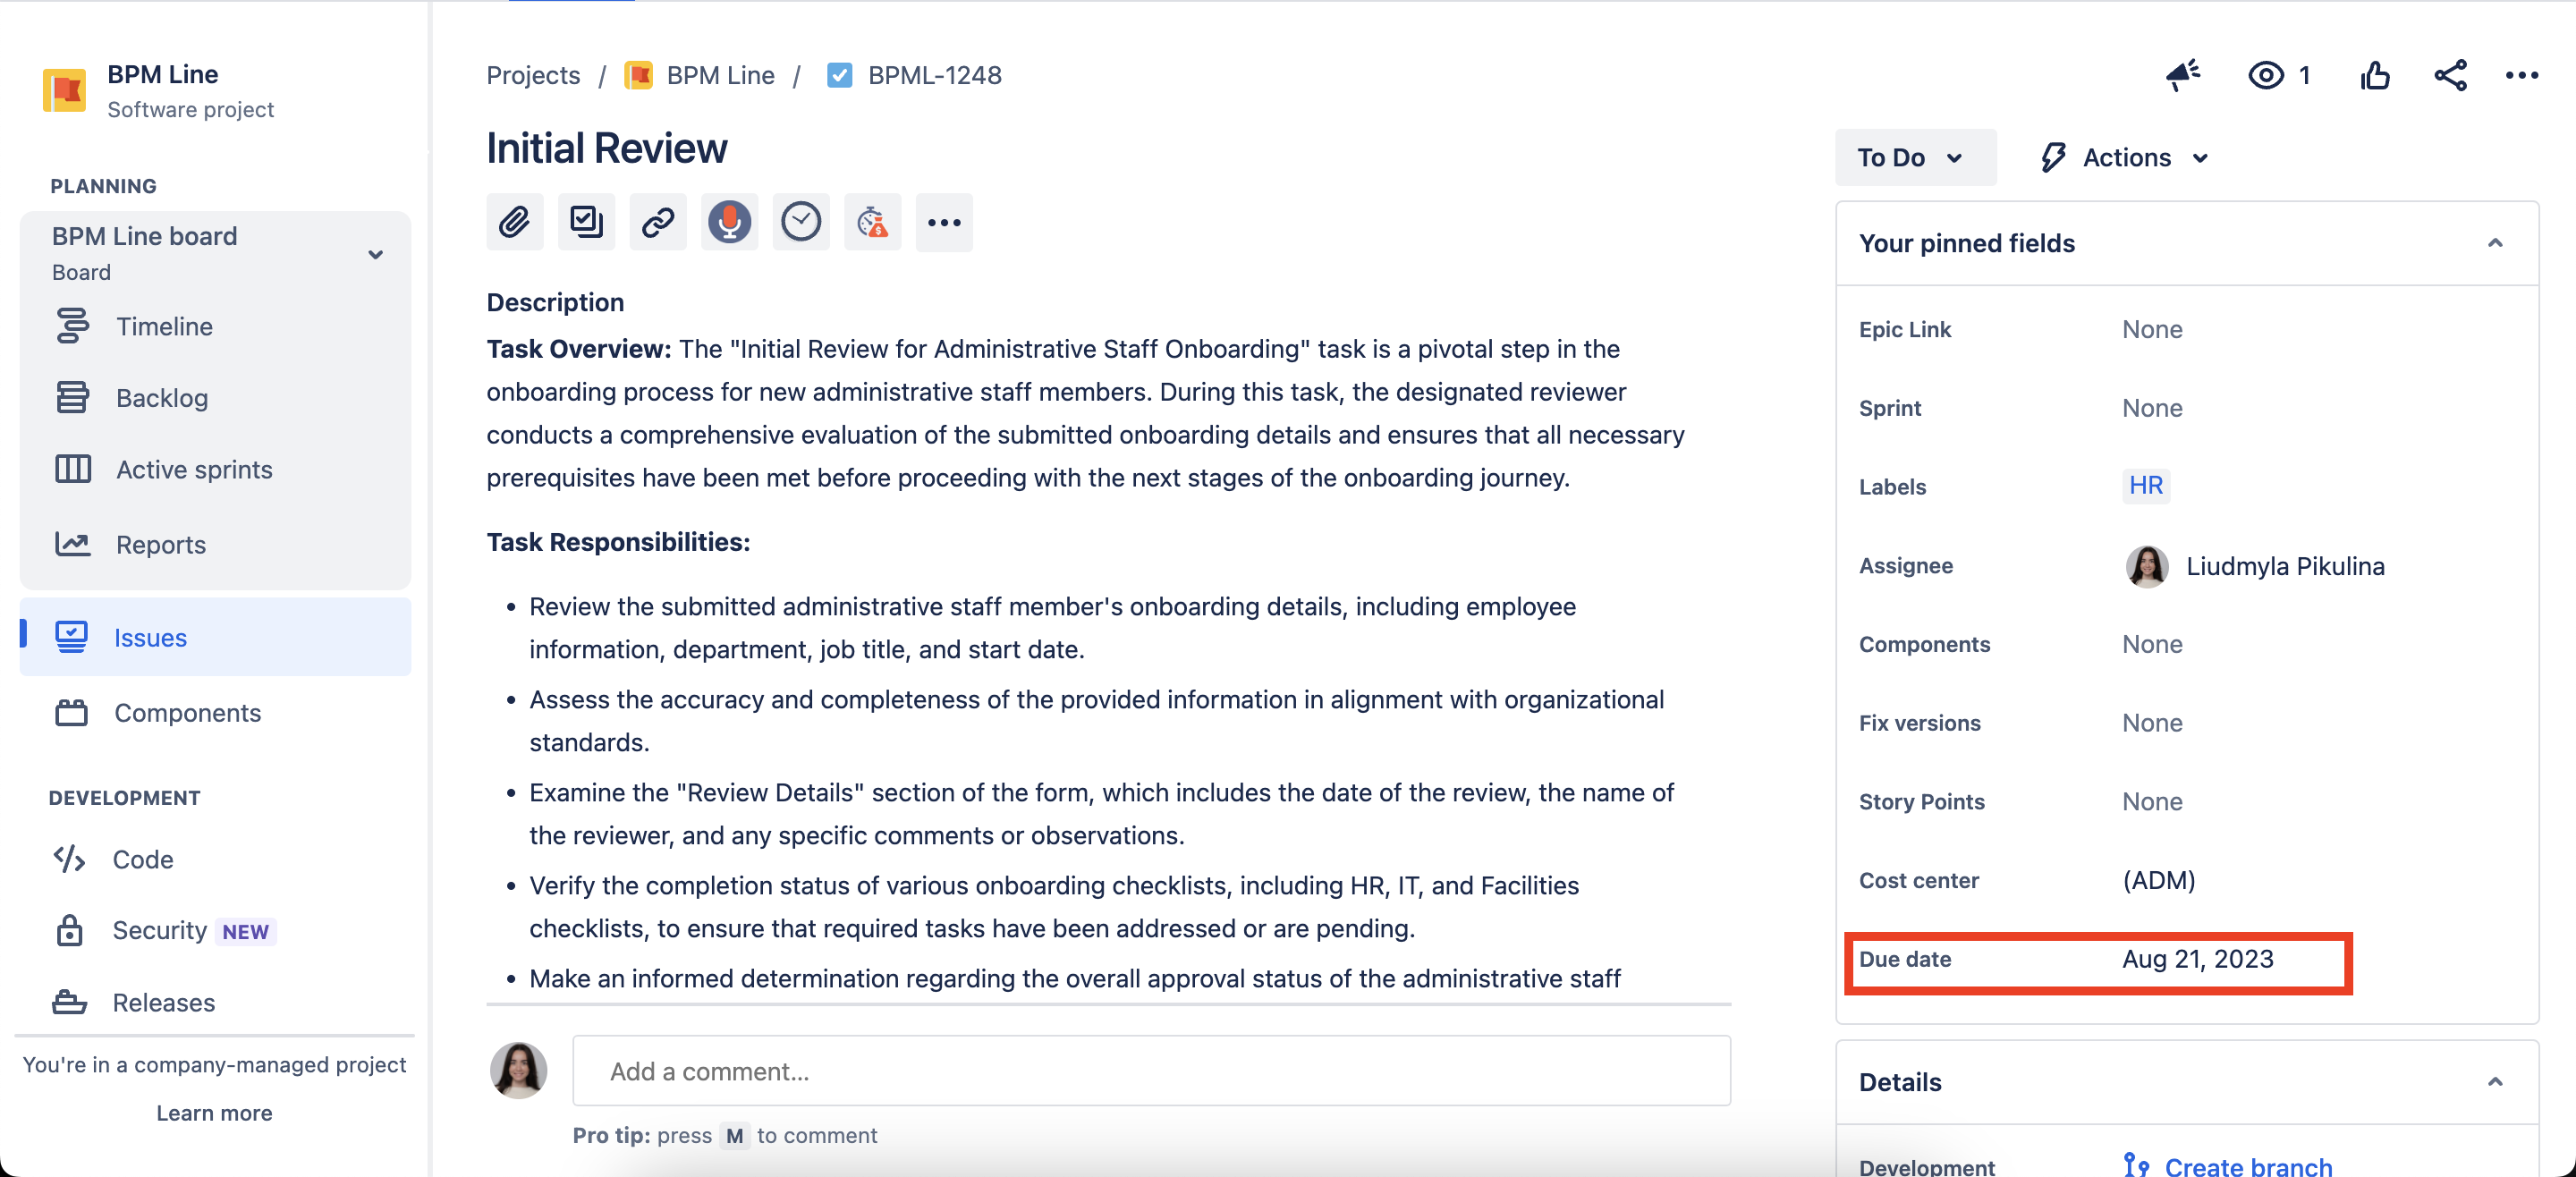Collapse the Details section
This screenshot has width=2576, height=1177.
[2494, 1082]
